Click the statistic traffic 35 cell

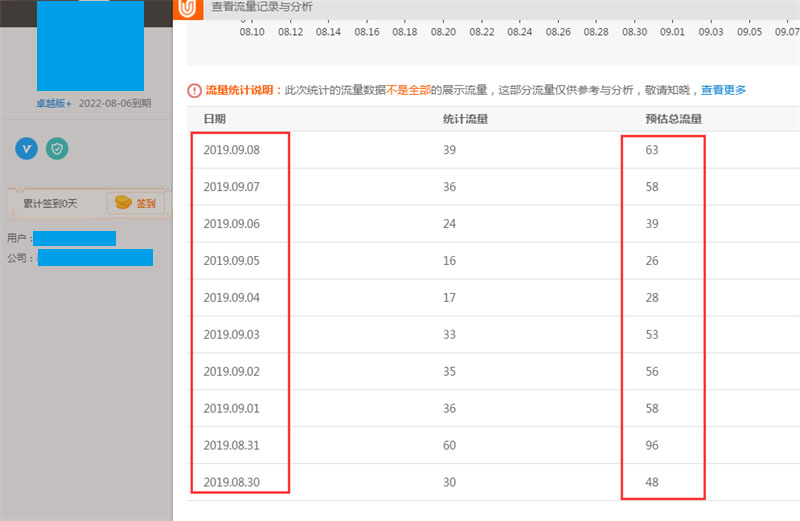(x=449, y=371)
